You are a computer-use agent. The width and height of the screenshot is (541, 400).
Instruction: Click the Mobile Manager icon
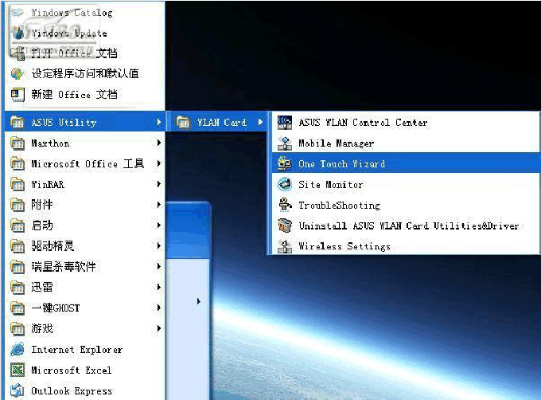(285, 143)
